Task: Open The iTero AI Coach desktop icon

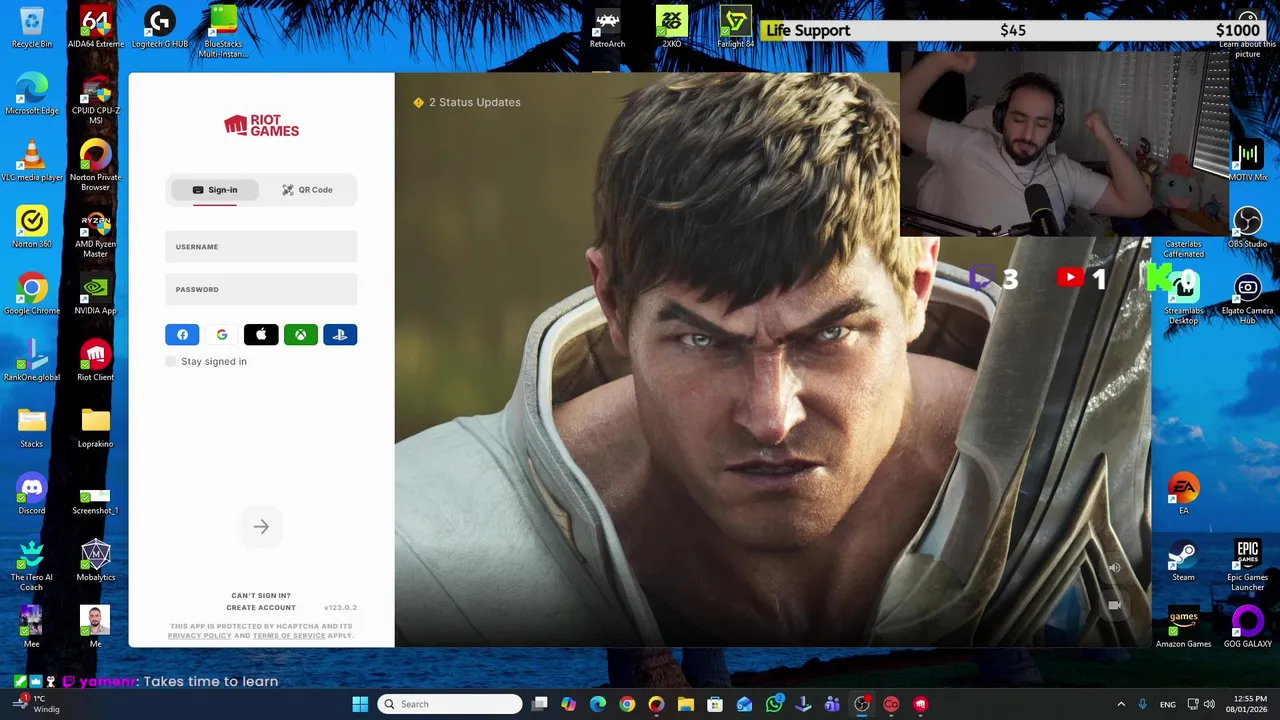Action: coord(32,565)
